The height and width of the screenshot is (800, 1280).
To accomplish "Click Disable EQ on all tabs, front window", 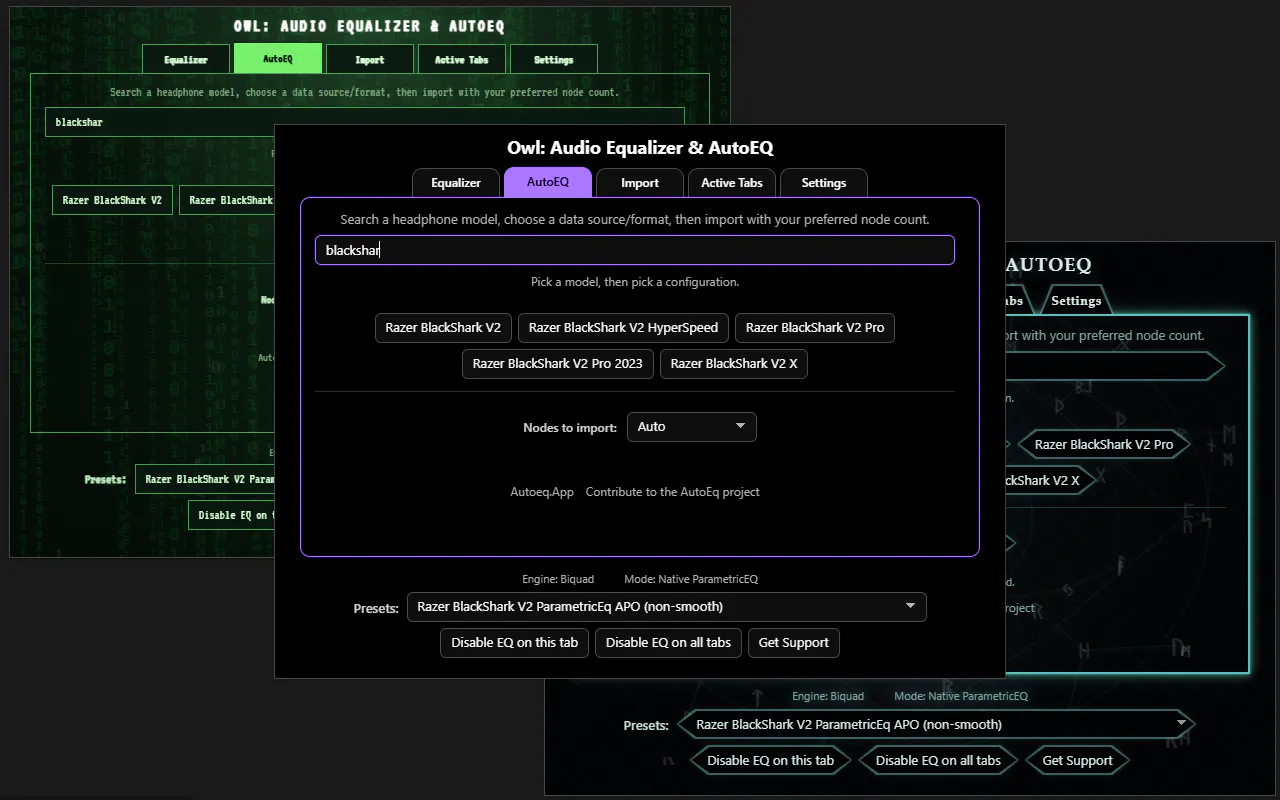I will 669,643.
